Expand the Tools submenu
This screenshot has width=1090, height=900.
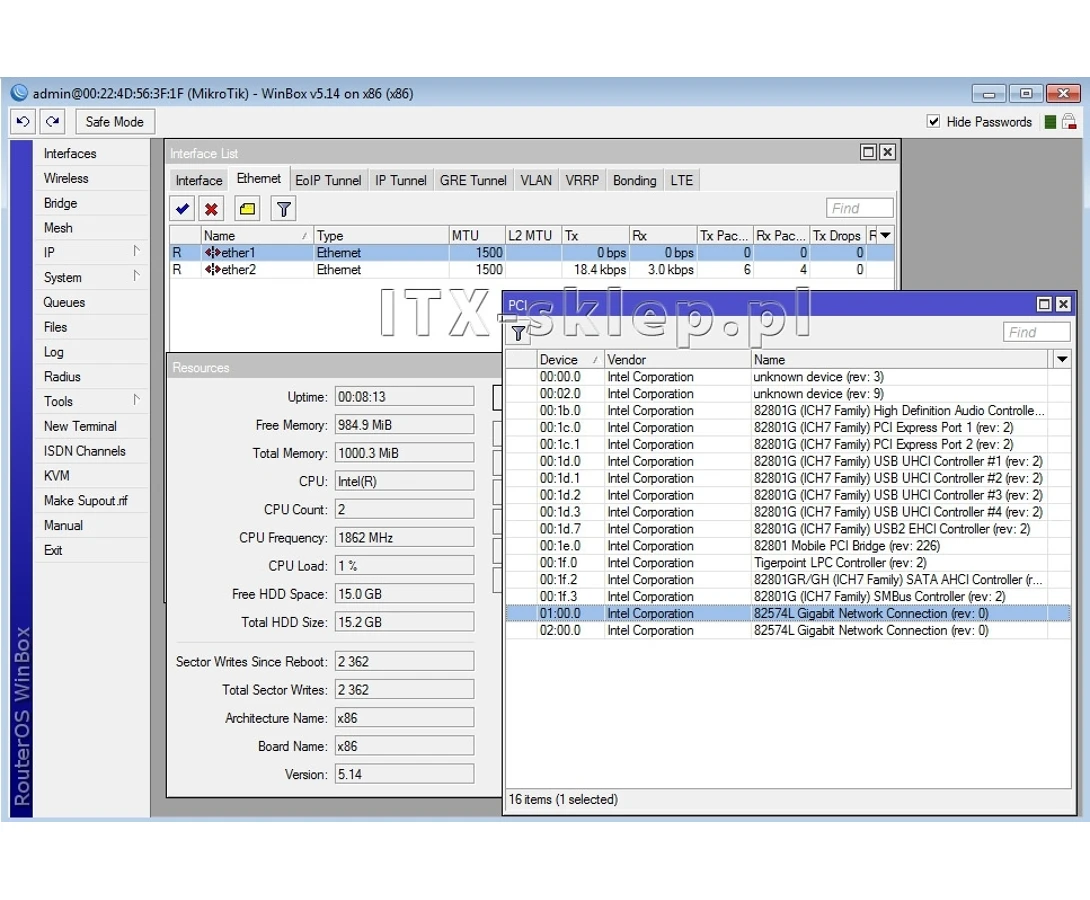tap(136, 400)
